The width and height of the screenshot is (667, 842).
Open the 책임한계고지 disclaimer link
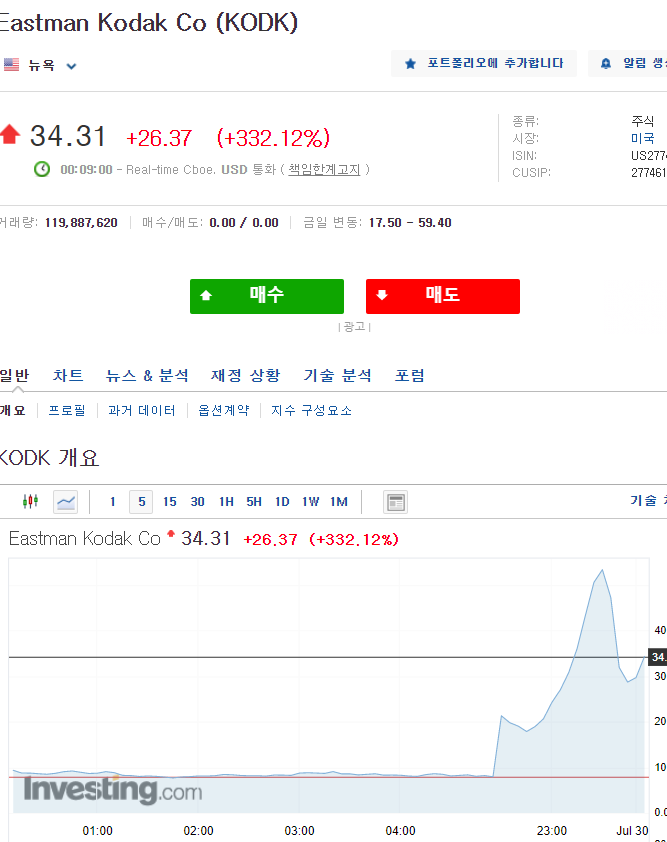point(324,170)
